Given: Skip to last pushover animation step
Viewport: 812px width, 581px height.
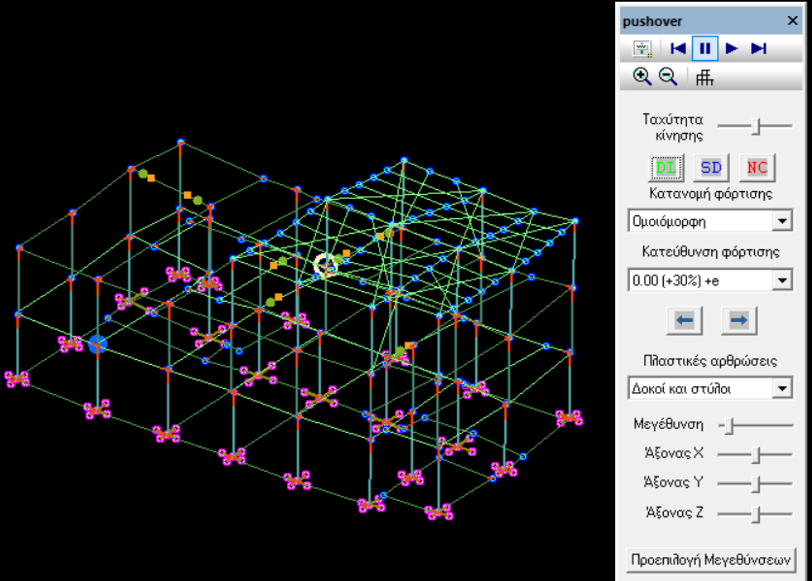Looking at the screenshot, I should pyautogui.click(x=759, y=49).
